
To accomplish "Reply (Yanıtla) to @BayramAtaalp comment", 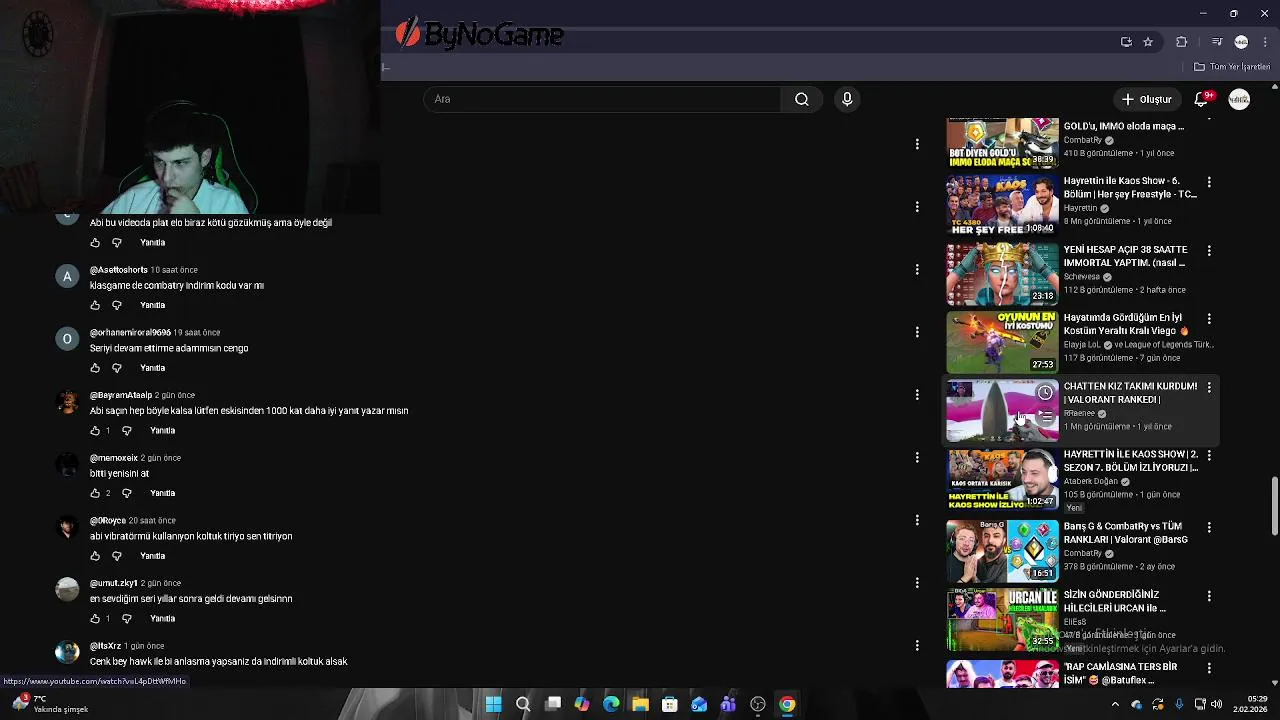I will 162,430.
